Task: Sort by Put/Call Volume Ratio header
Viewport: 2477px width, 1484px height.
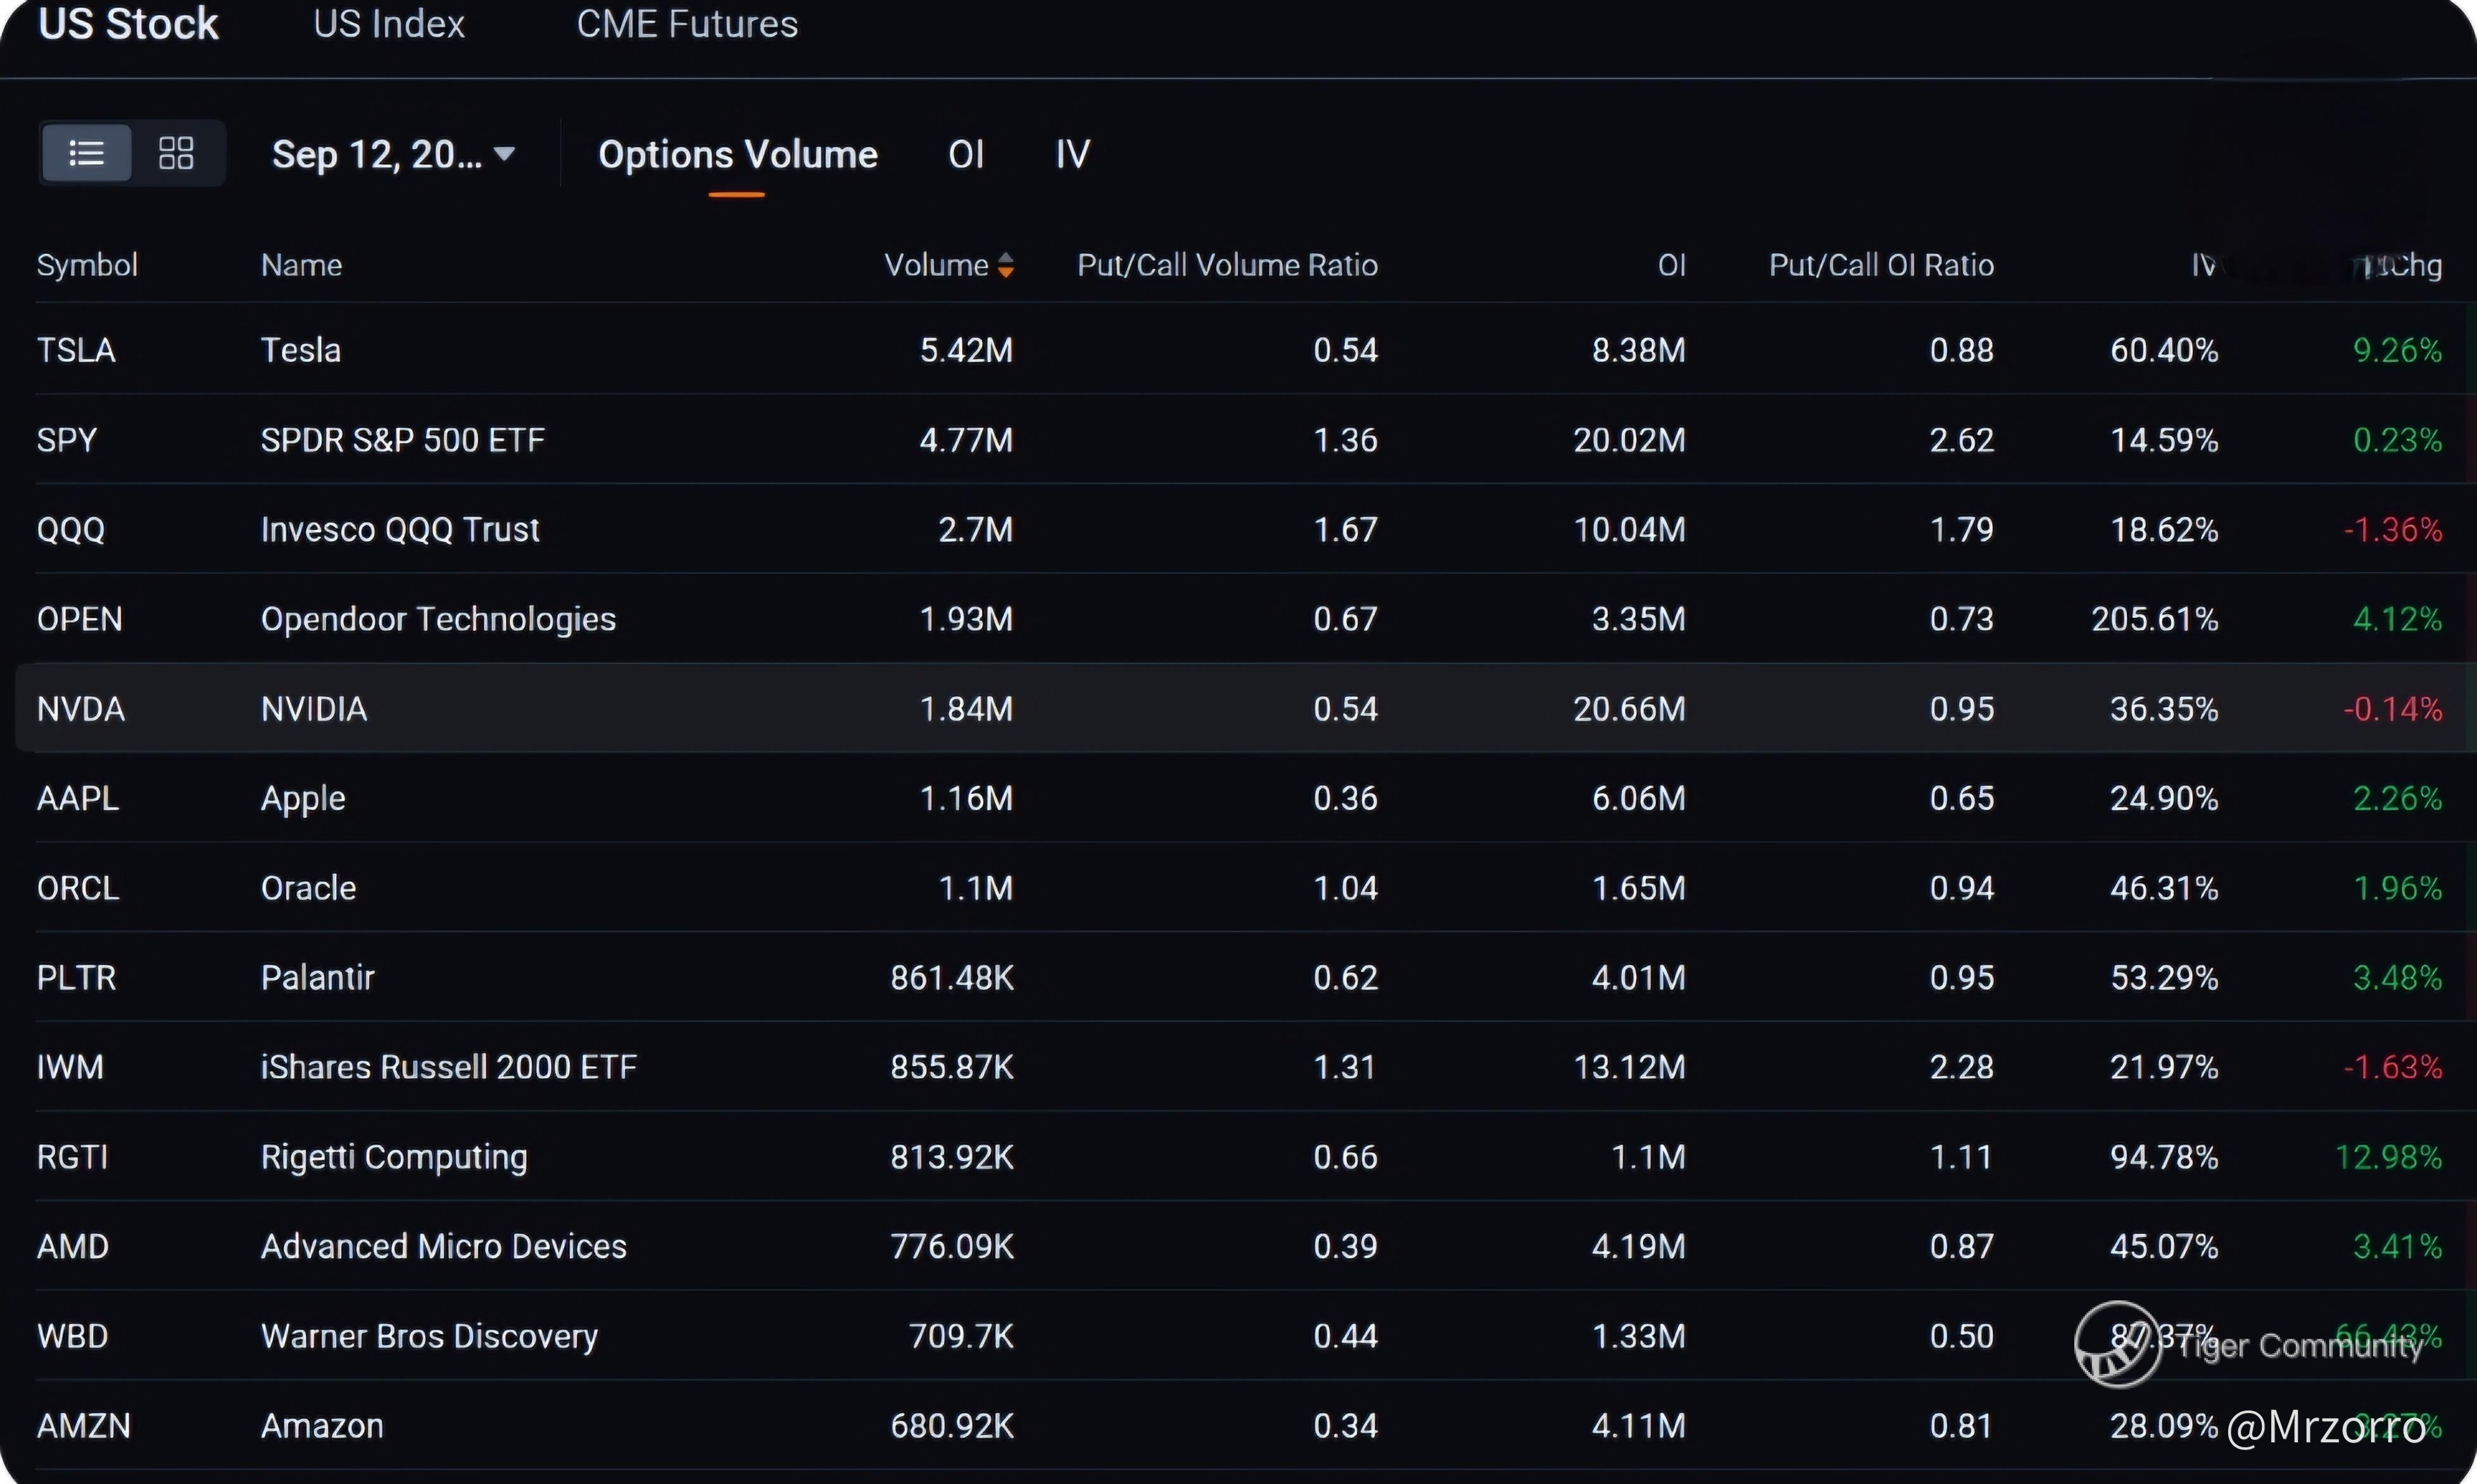Action: tap(1227, 265)
